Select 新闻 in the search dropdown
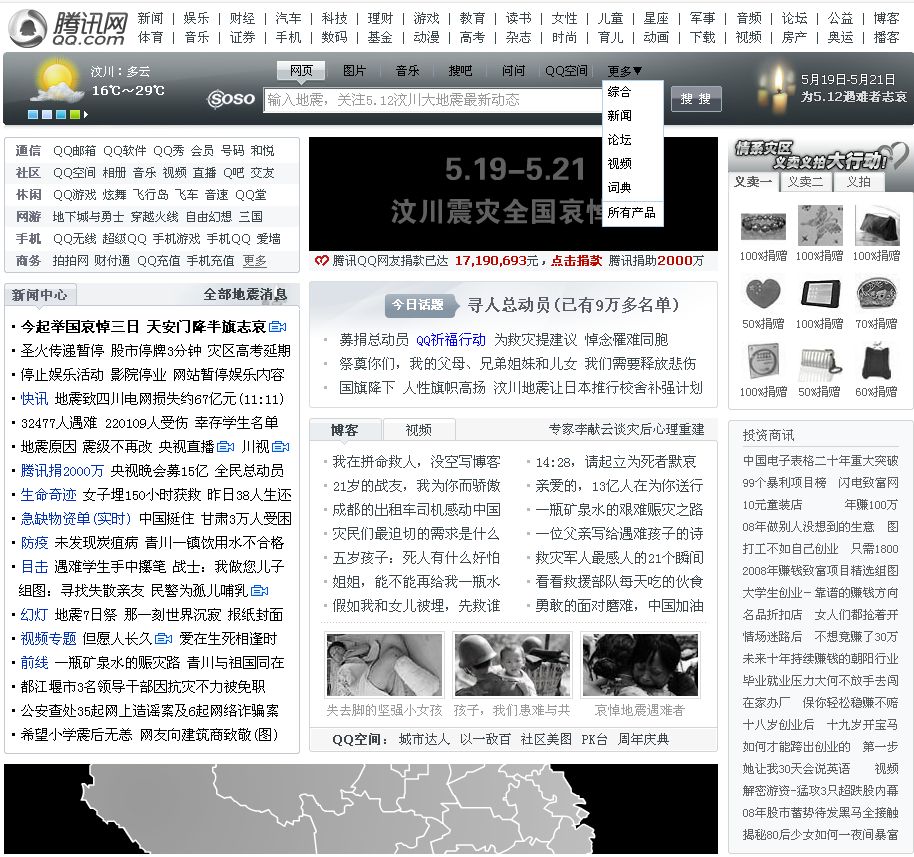The width and height of the screenshot is (914, 857). [619, 115]
